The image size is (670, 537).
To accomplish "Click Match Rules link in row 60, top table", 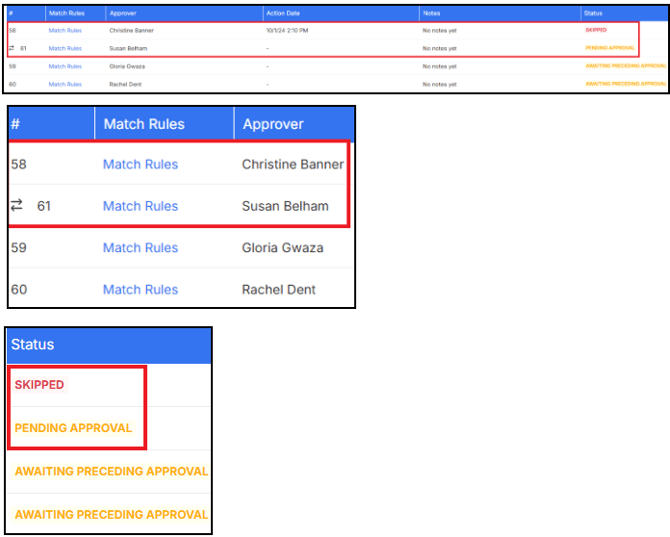I will (x=65, y=85).
